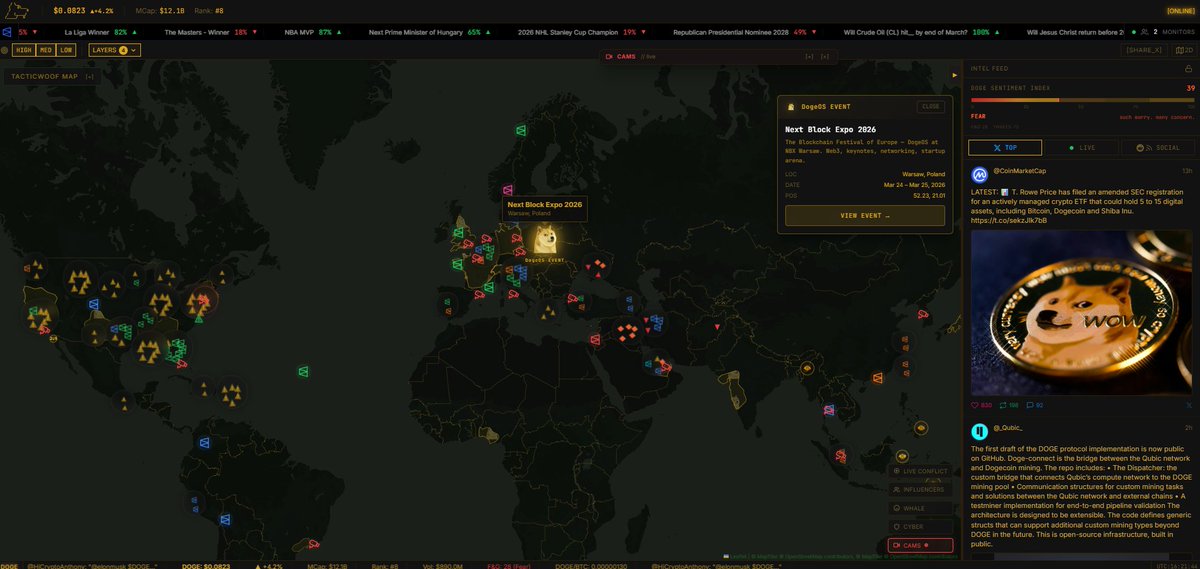
Task: Click Next Prime Minister of Hungary ticker
Action: (x=430, y=32)
